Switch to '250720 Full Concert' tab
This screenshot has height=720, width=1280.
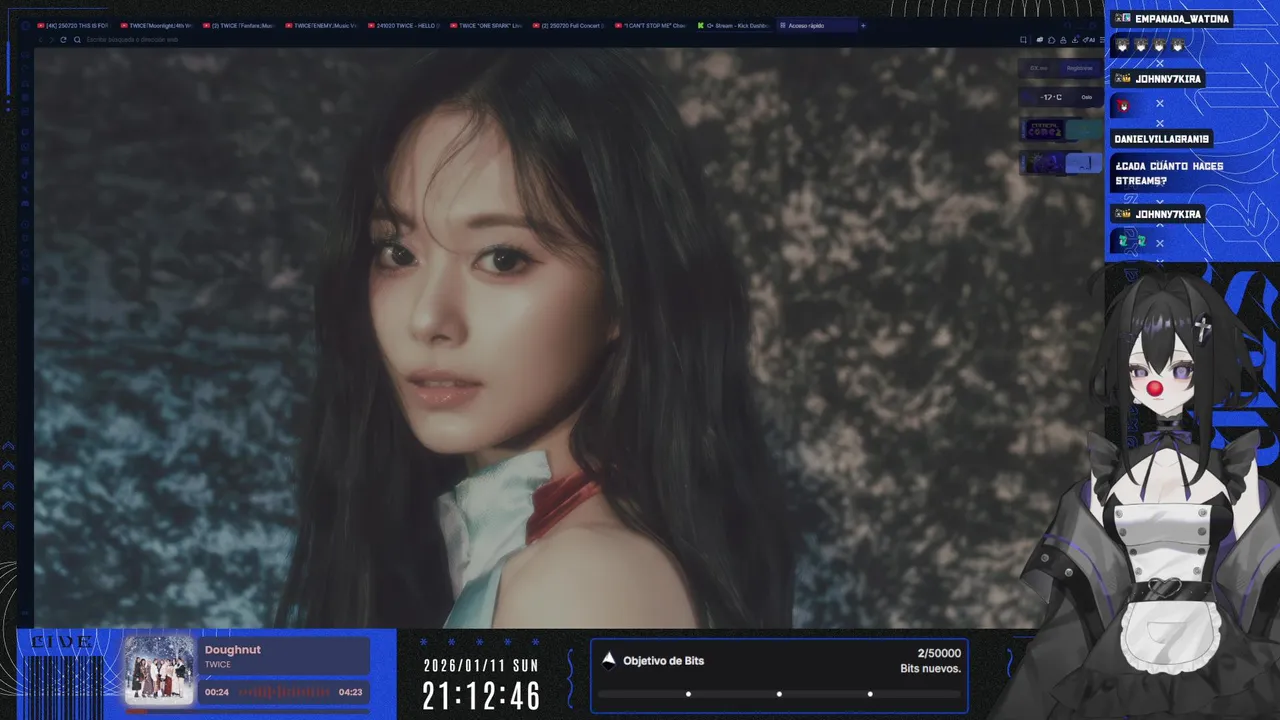(568, 25)
